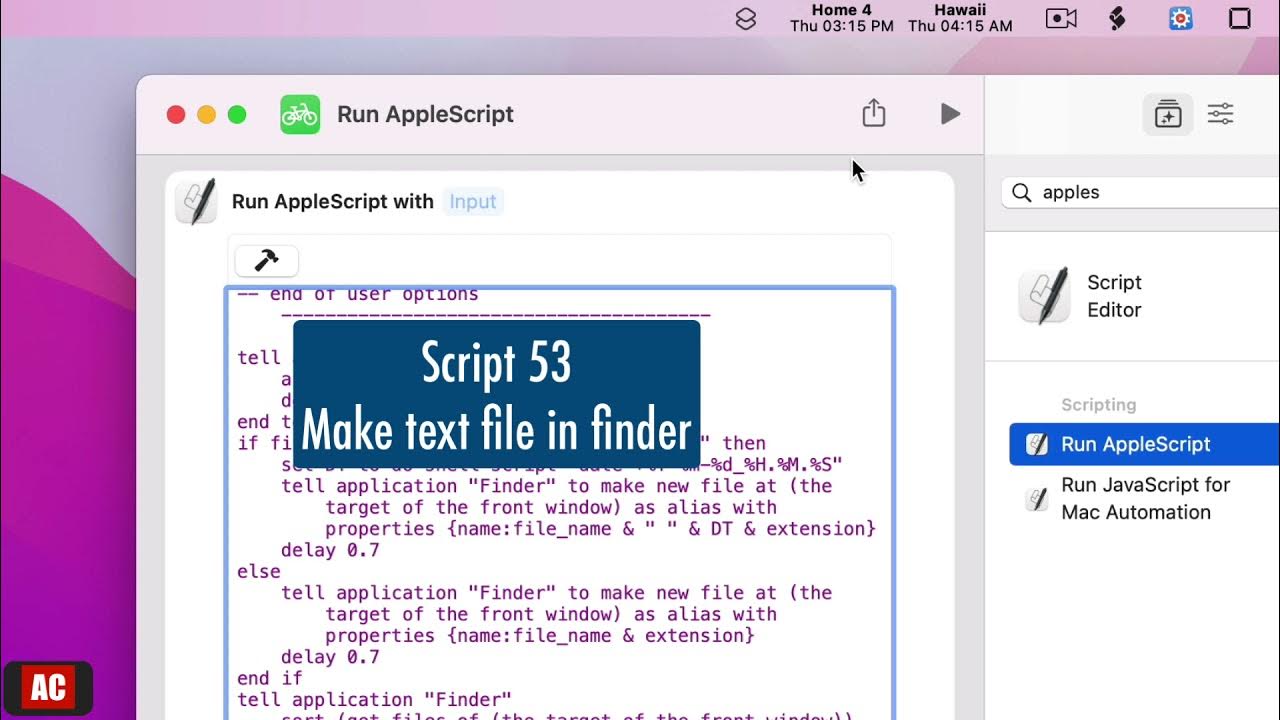The height and width of the screenshot is (720, 1280).
Task: Click the AppleScript action icon beside title
Action: [x=196, y=201]
